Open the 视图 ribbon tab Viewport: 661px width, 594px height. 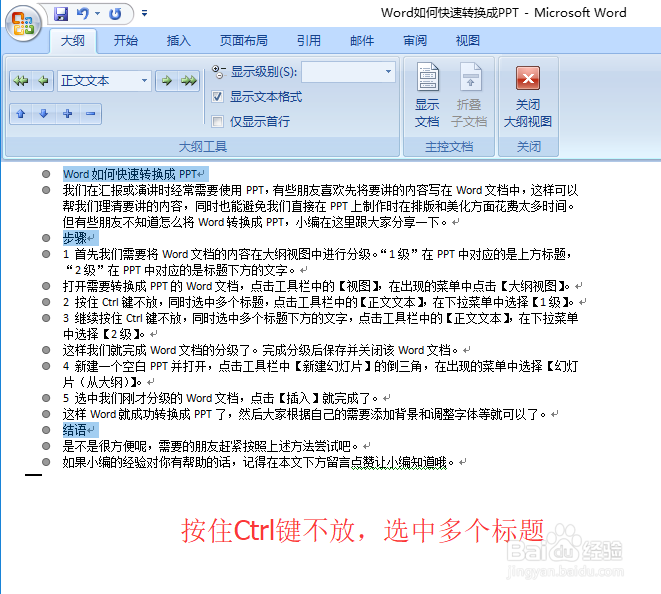468,40
